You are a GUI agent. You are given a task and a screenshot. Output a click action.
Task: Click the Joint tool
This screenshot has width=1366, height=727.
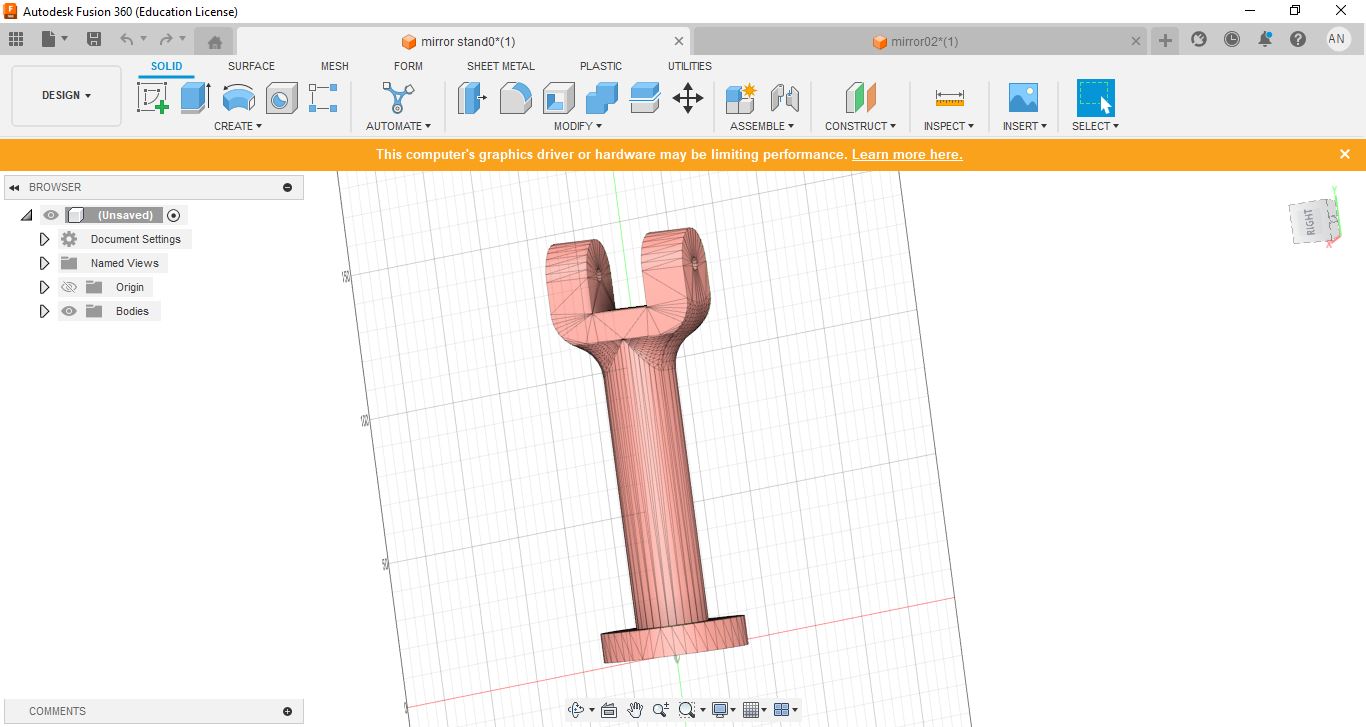pos(785,98)
